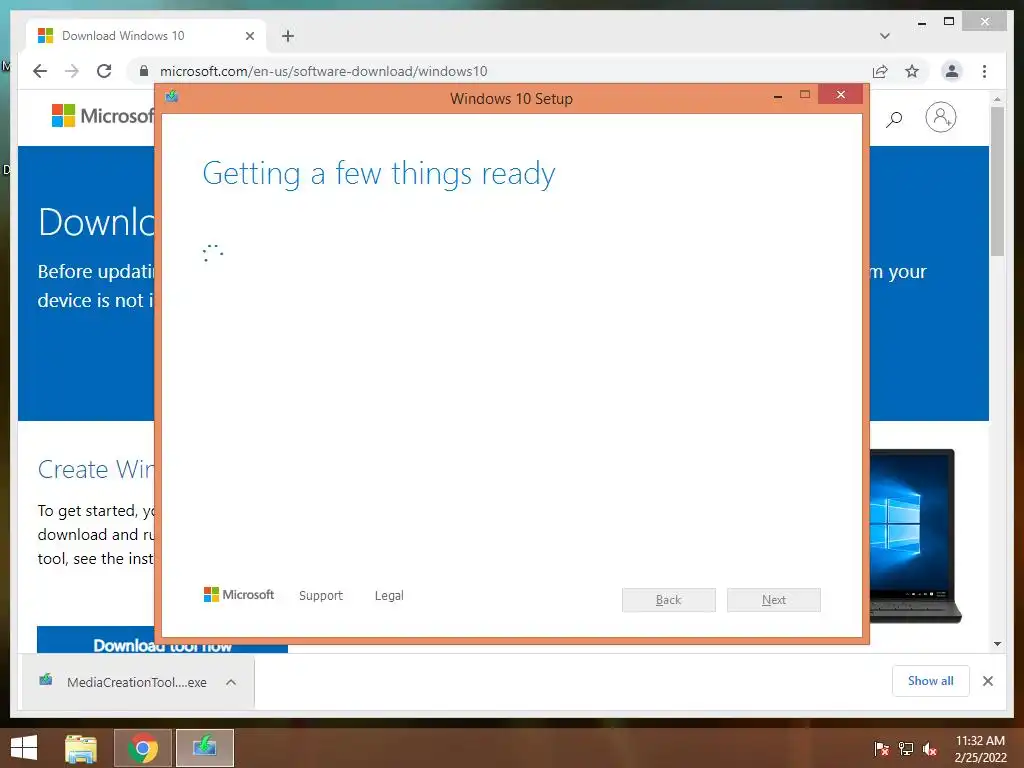
Task: Click Show all downloads button
Action: (x=931, y=681)
